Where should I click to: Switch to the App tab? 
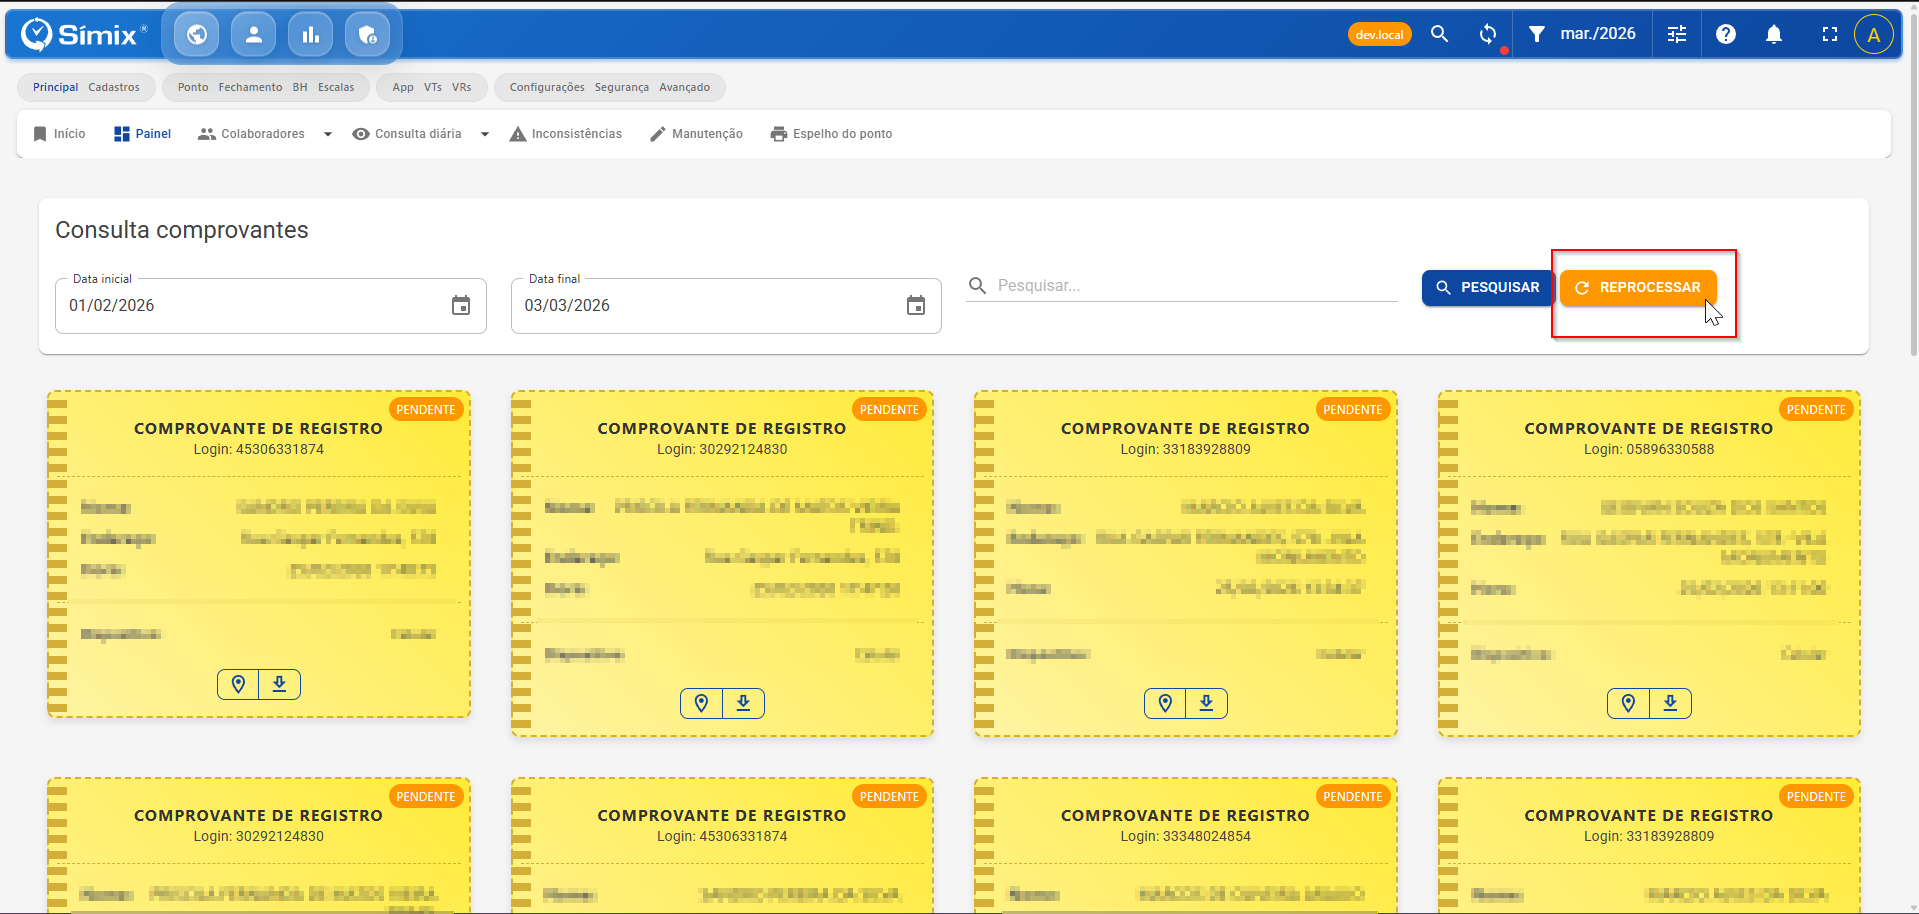(403, 87)
